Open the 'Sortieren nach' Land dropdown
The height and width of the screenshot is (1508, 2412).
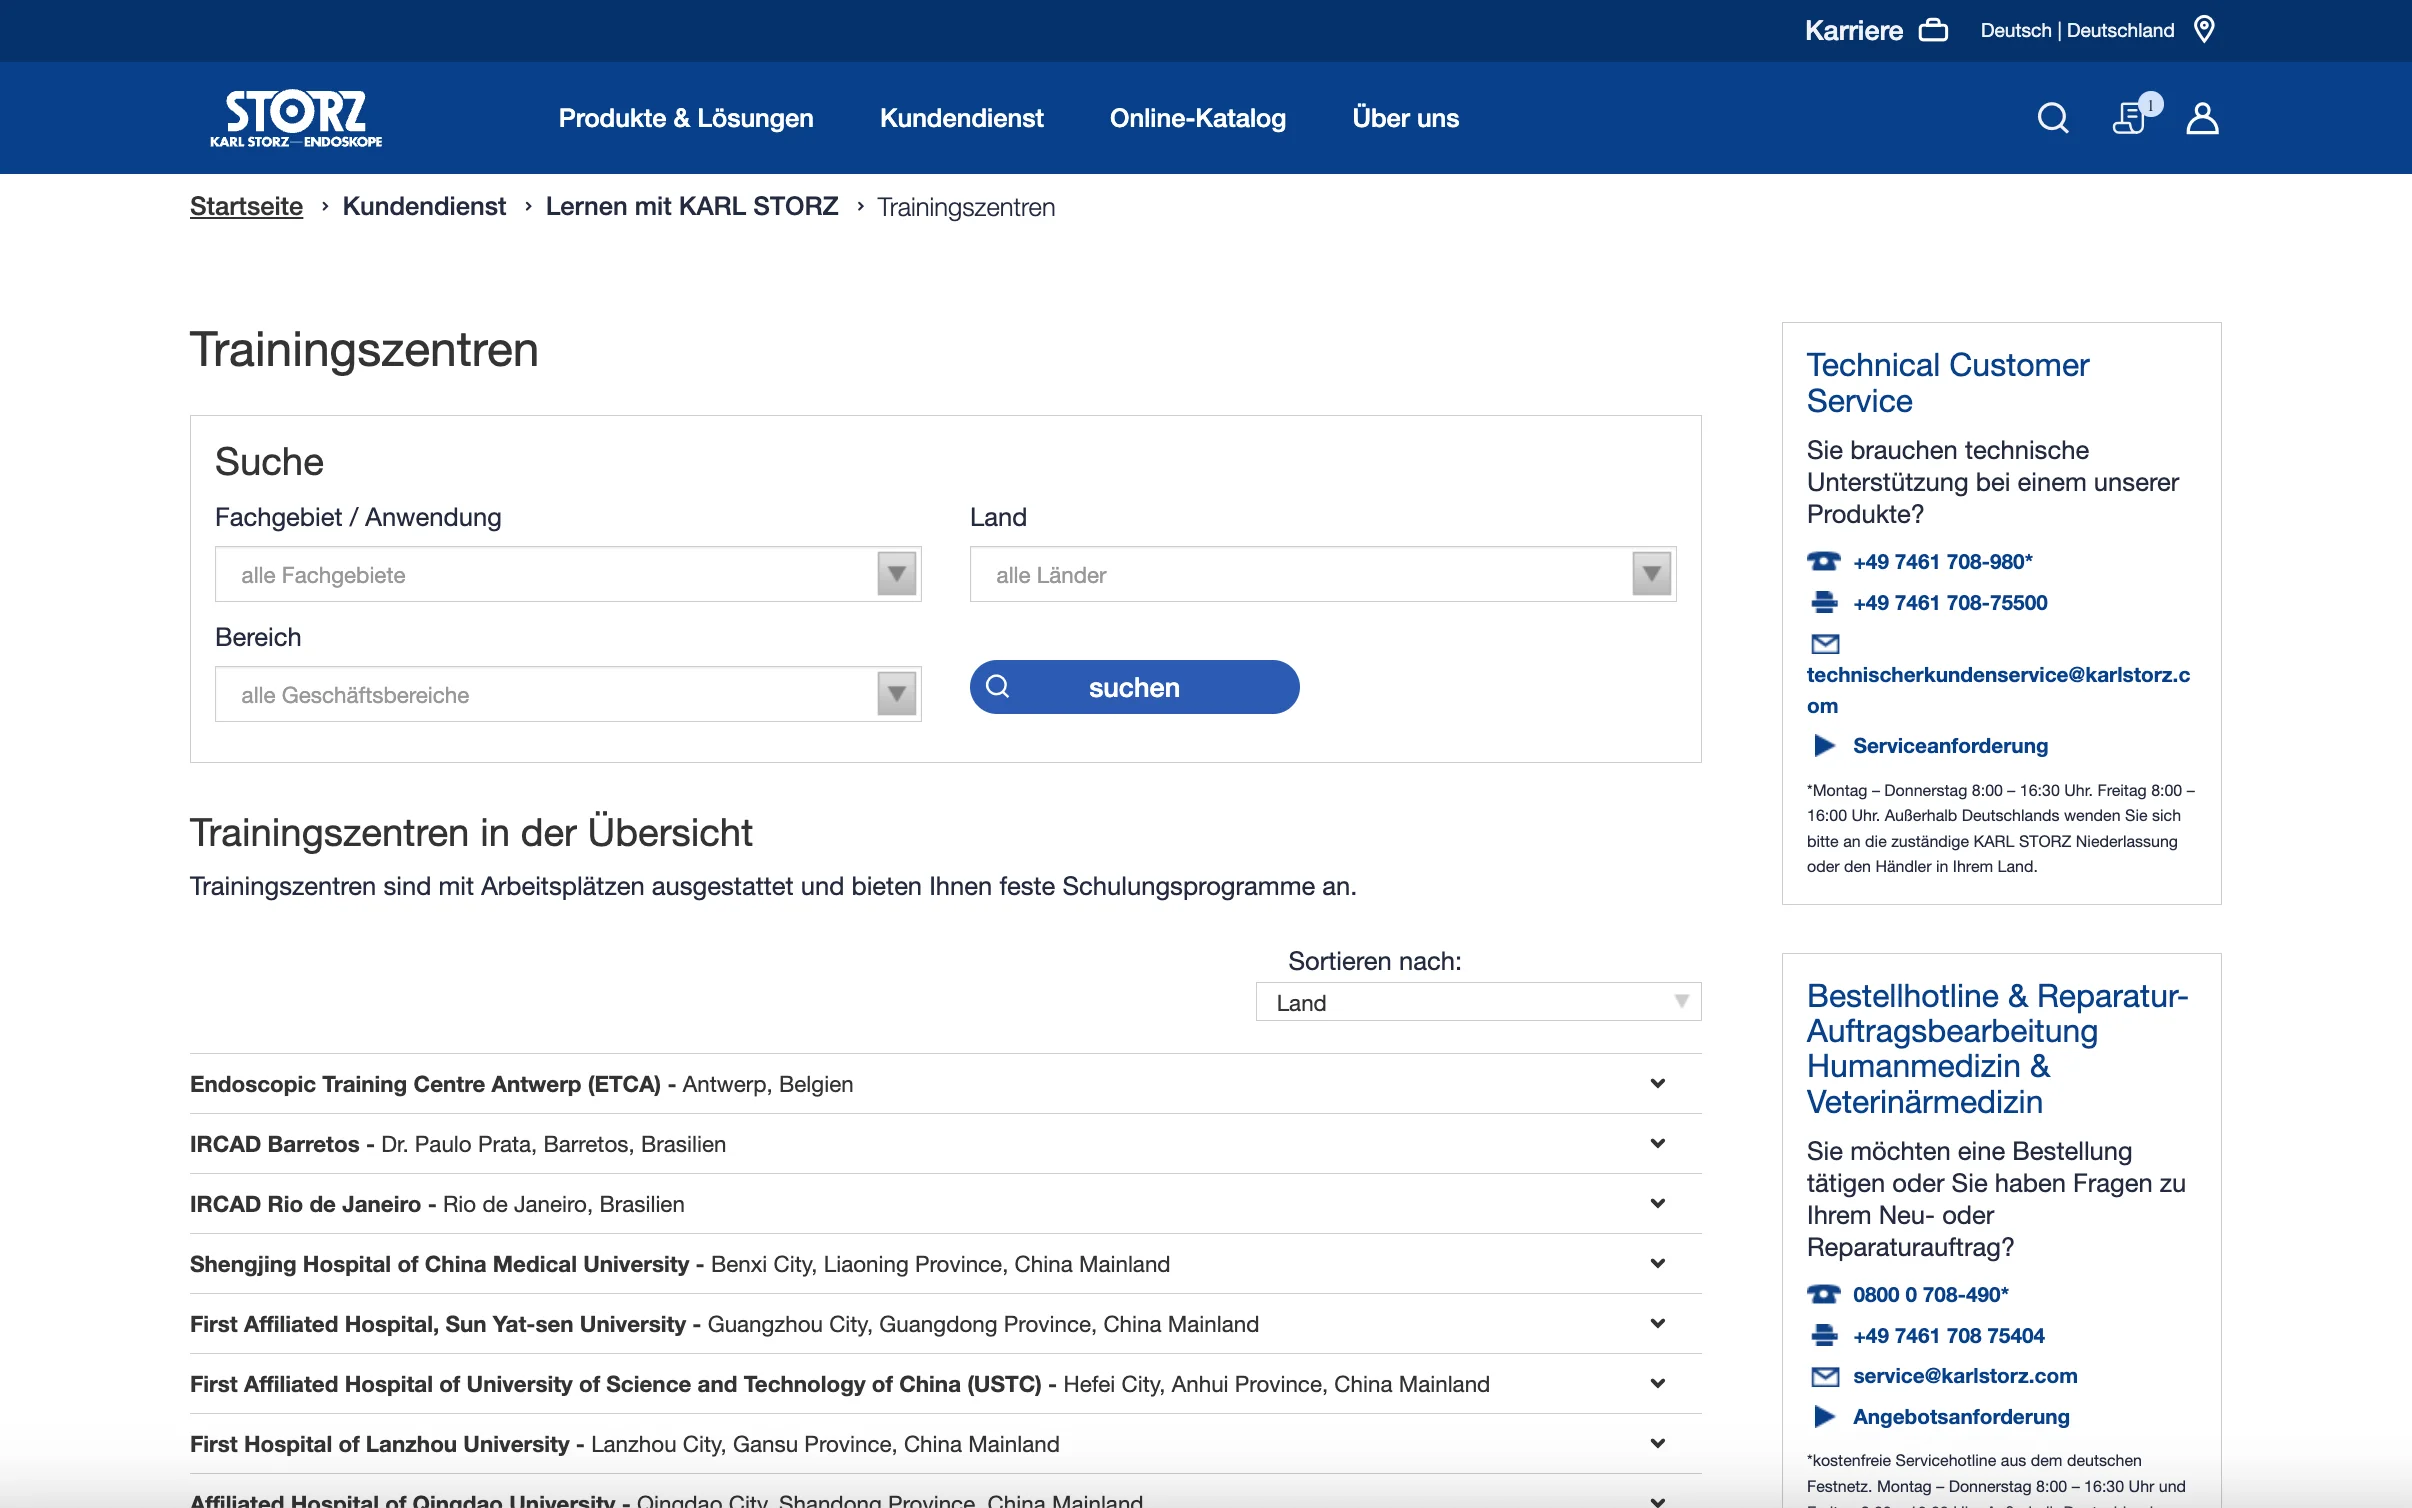coord(1478,1002)
